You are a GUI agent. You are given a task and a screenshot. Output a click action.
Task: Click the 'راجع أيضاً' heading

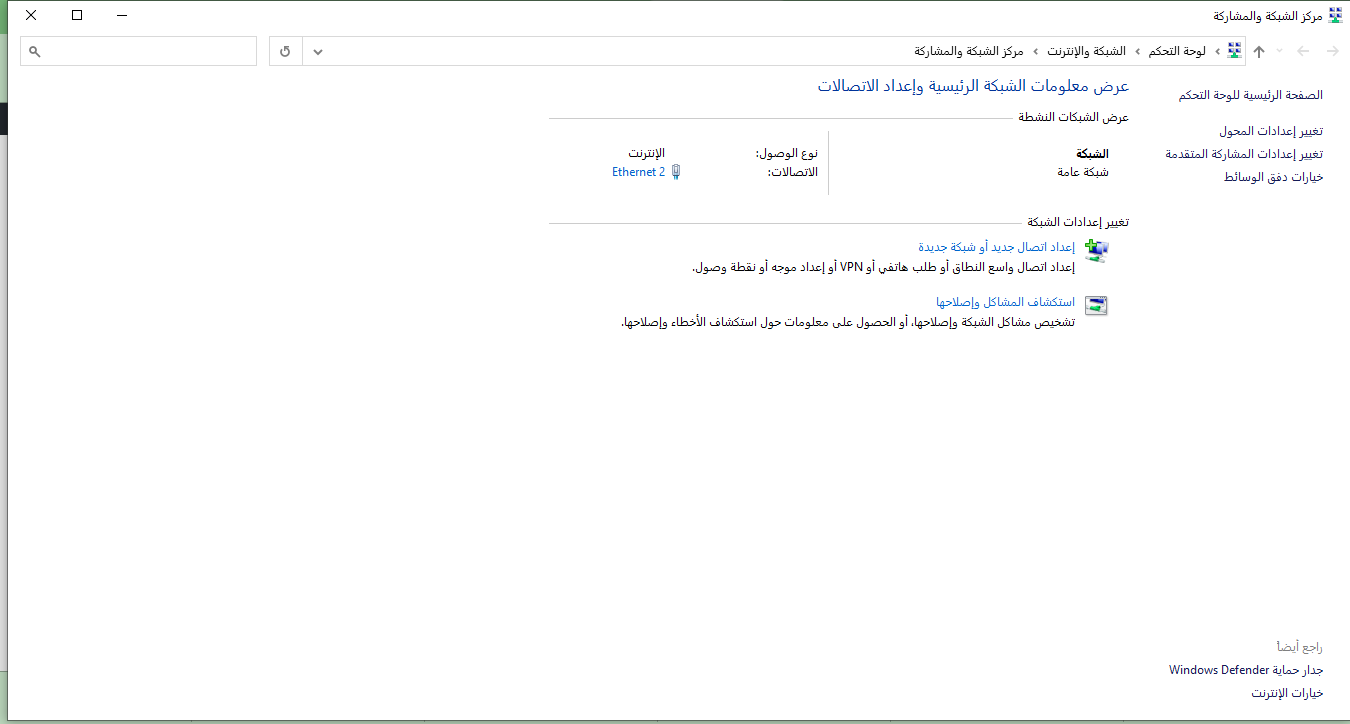(1300, 647)
